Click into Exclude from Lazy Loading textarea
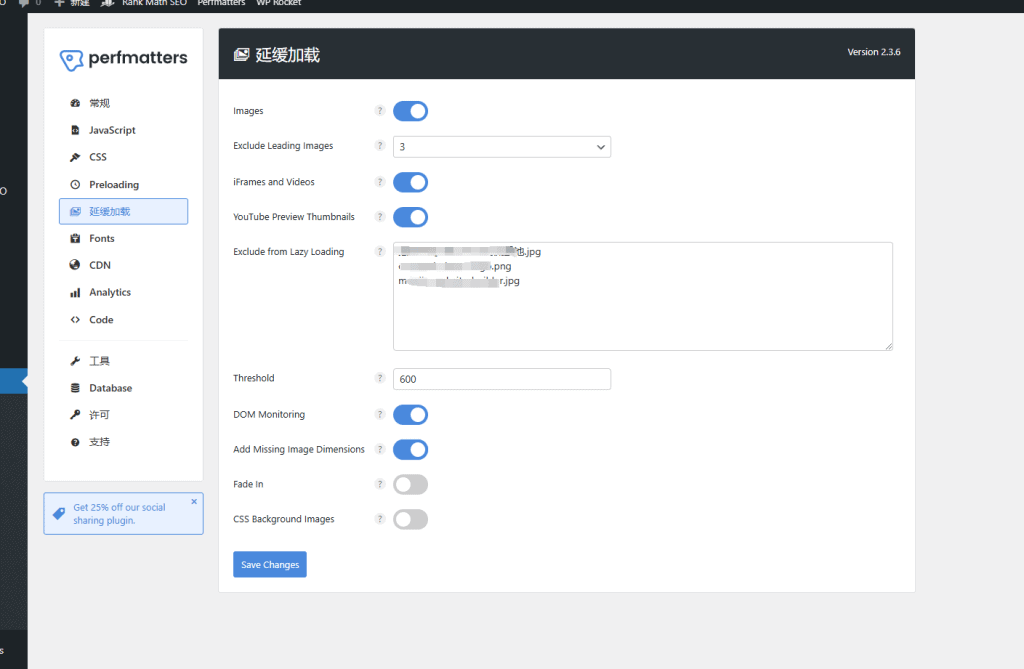This screenshot has height=669, width=1024. (x=643, y=297)
